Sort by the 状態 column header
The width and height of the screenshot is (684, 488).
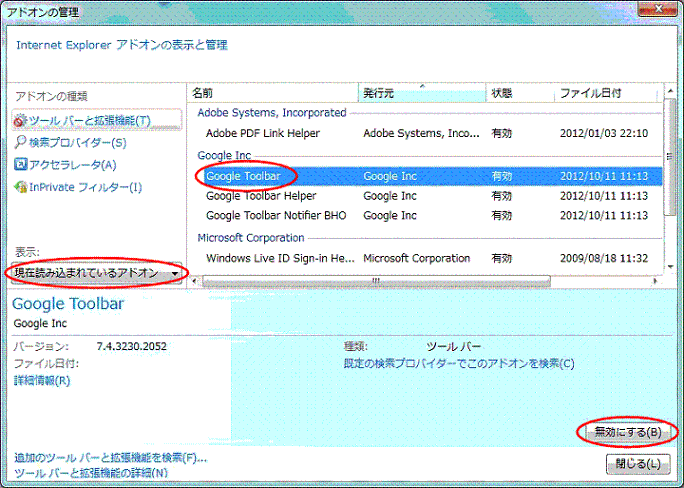(520, 93)
